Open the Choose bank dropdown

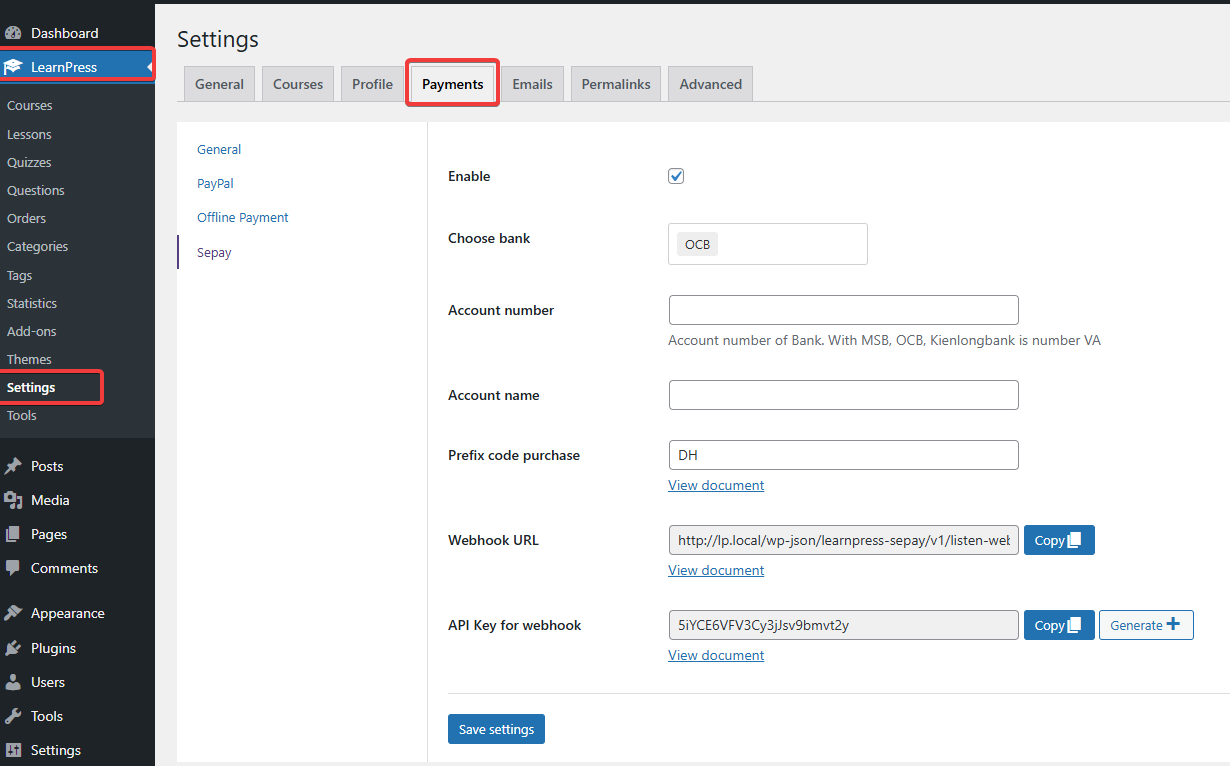[768, 244]
